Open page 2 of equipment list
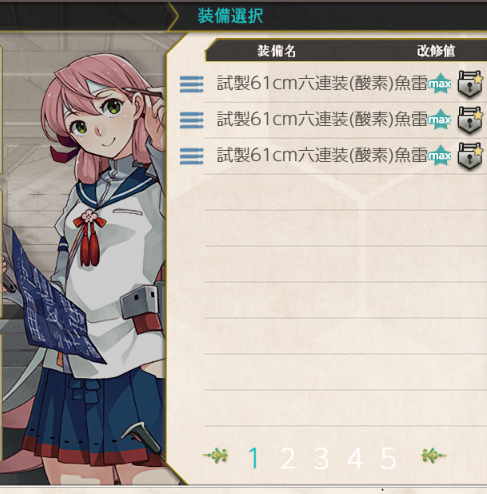 pos(288,458)
